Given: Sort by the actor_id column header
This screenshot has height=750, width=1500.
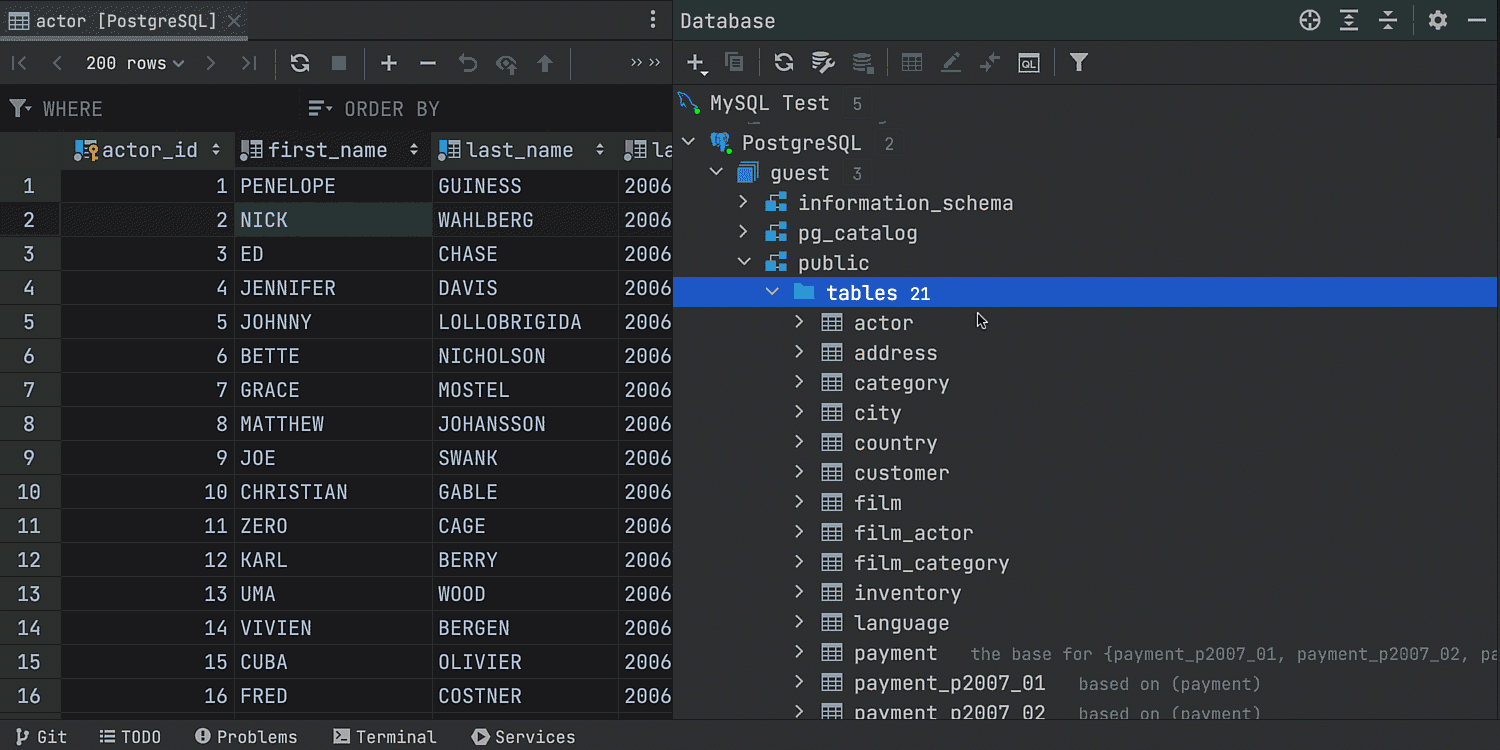Looking at the screenshot, I should click(148, 150).
